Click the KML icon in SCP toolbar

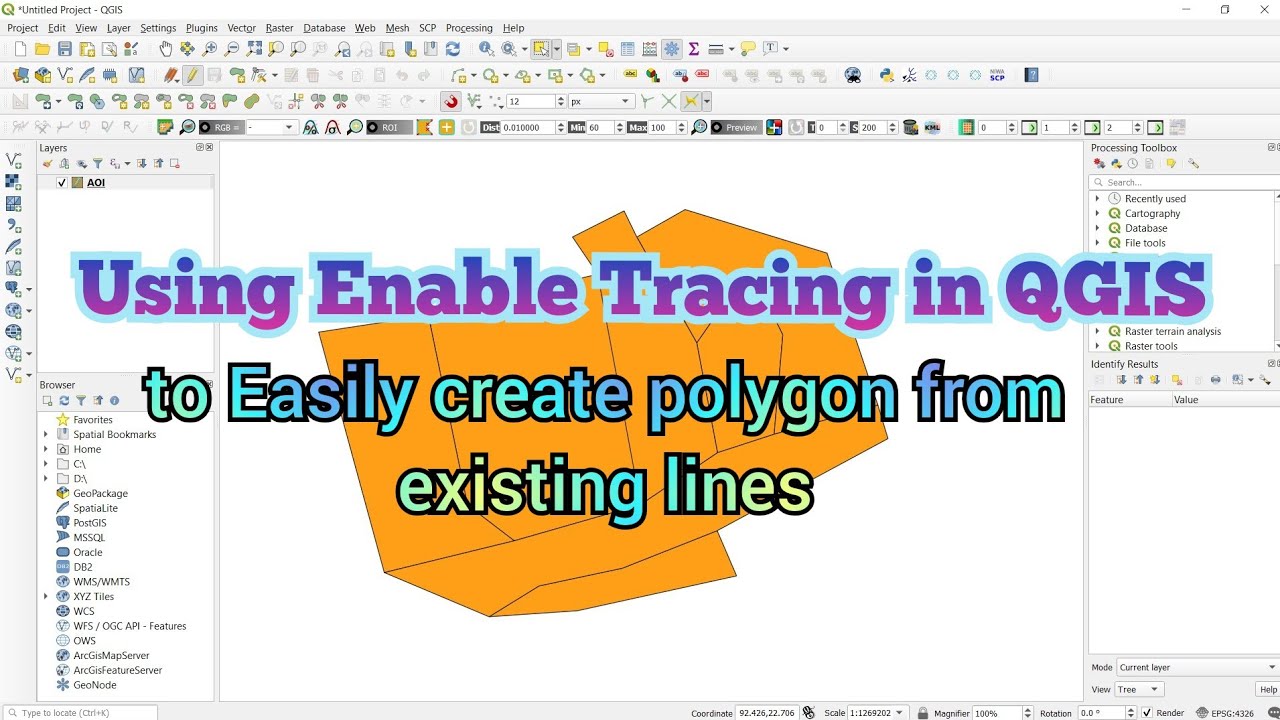point(932,127)
